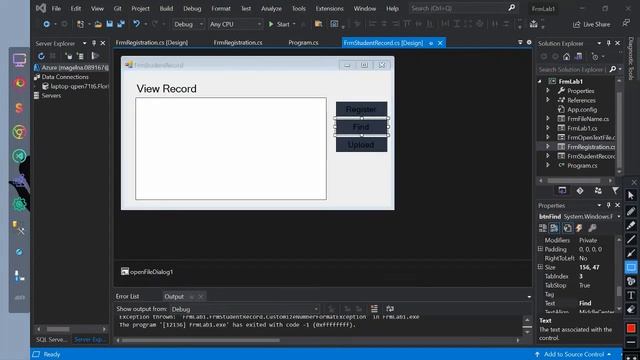
Task: Open the Extensions menu
Action: 329,9
